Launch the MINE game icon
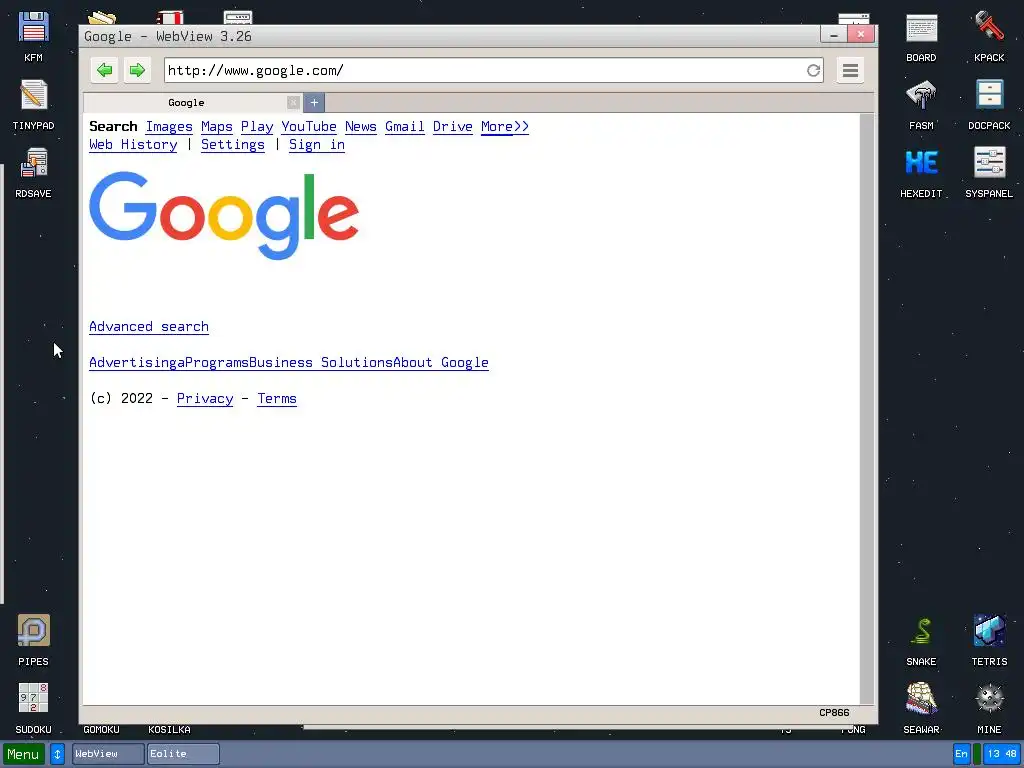1024x768 pixels. [x=989, y=708]
